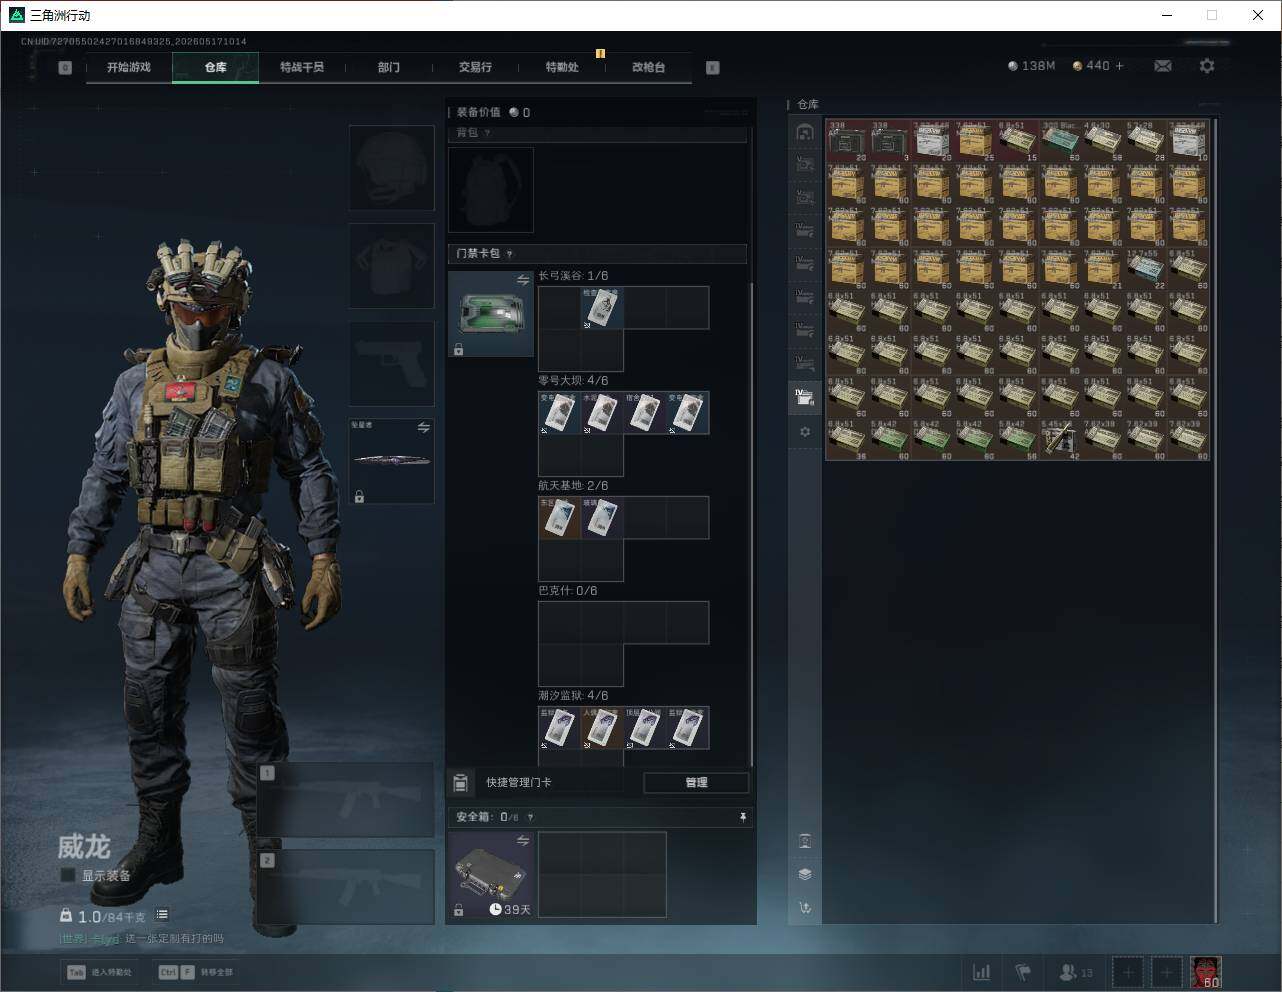Screen dimensions: 1282x992
Task: Select the first 航天基地 keycard
Action: [x=560, y=518]
